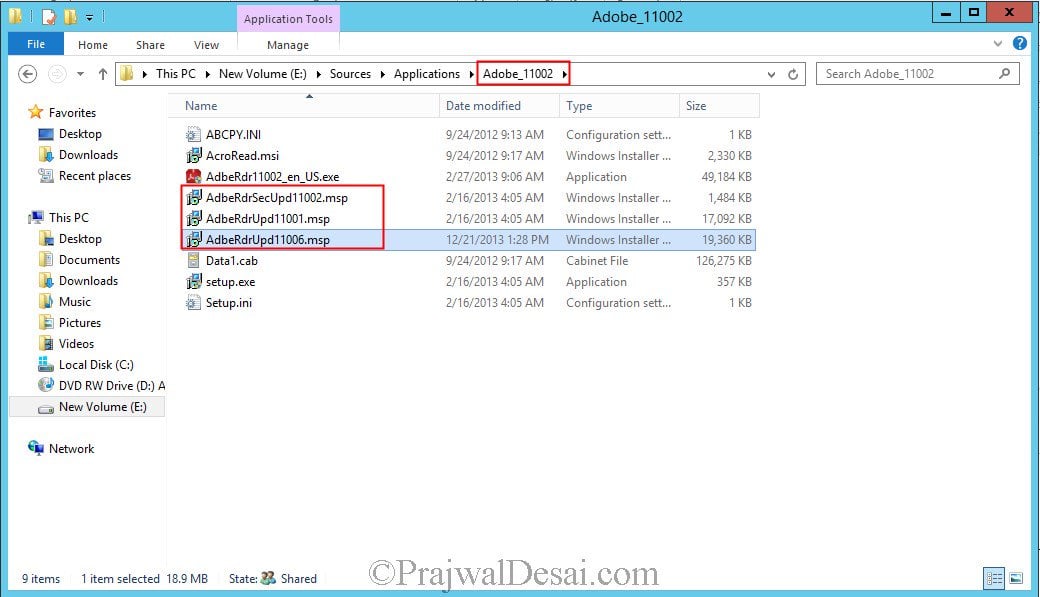Click Sources in the address breadcrumb
This screenshot has width=1040, height=597.
pos(350,74)
